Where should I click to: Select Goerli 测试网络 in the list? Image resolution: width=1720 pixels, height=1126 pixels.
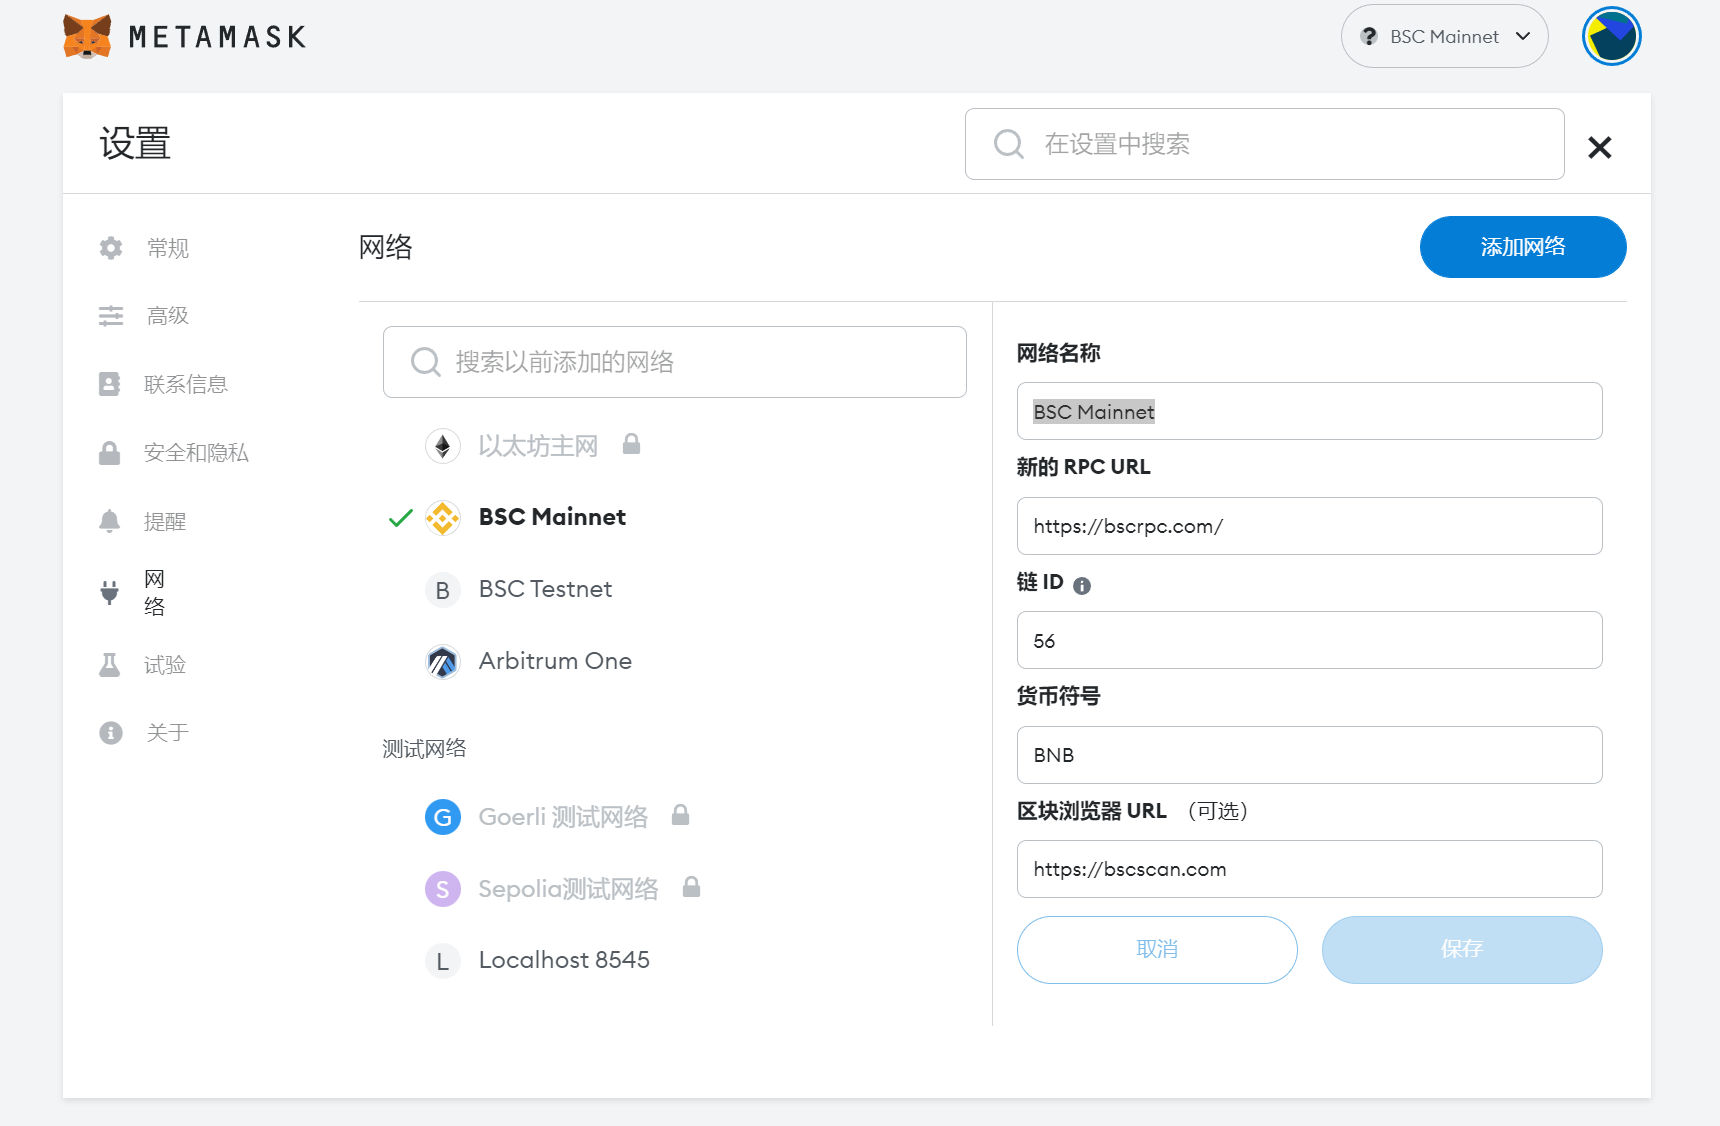click(x=563, y=817)
